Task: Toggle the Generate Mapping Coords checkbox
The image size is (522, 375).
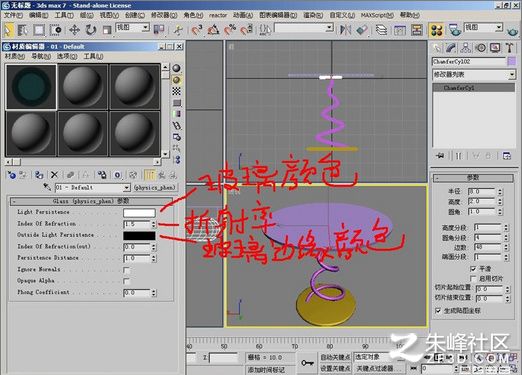Action: click(438, 311)
